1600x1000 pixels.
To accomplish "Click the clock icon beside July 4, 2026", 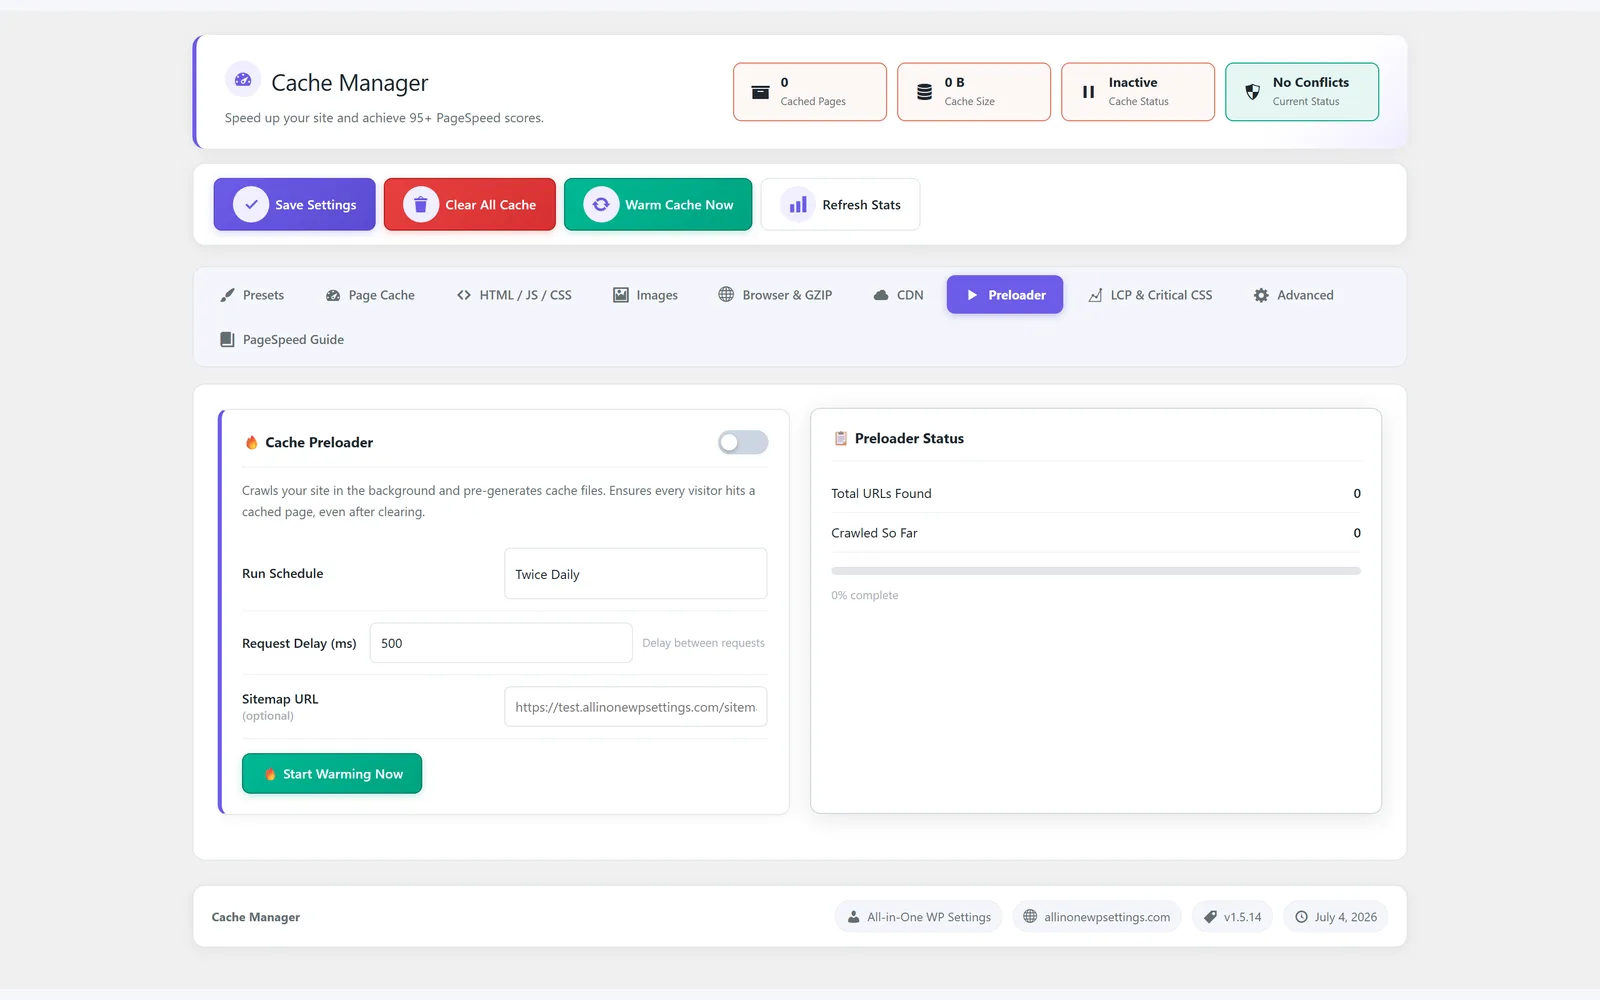I will coord(1301,917).
